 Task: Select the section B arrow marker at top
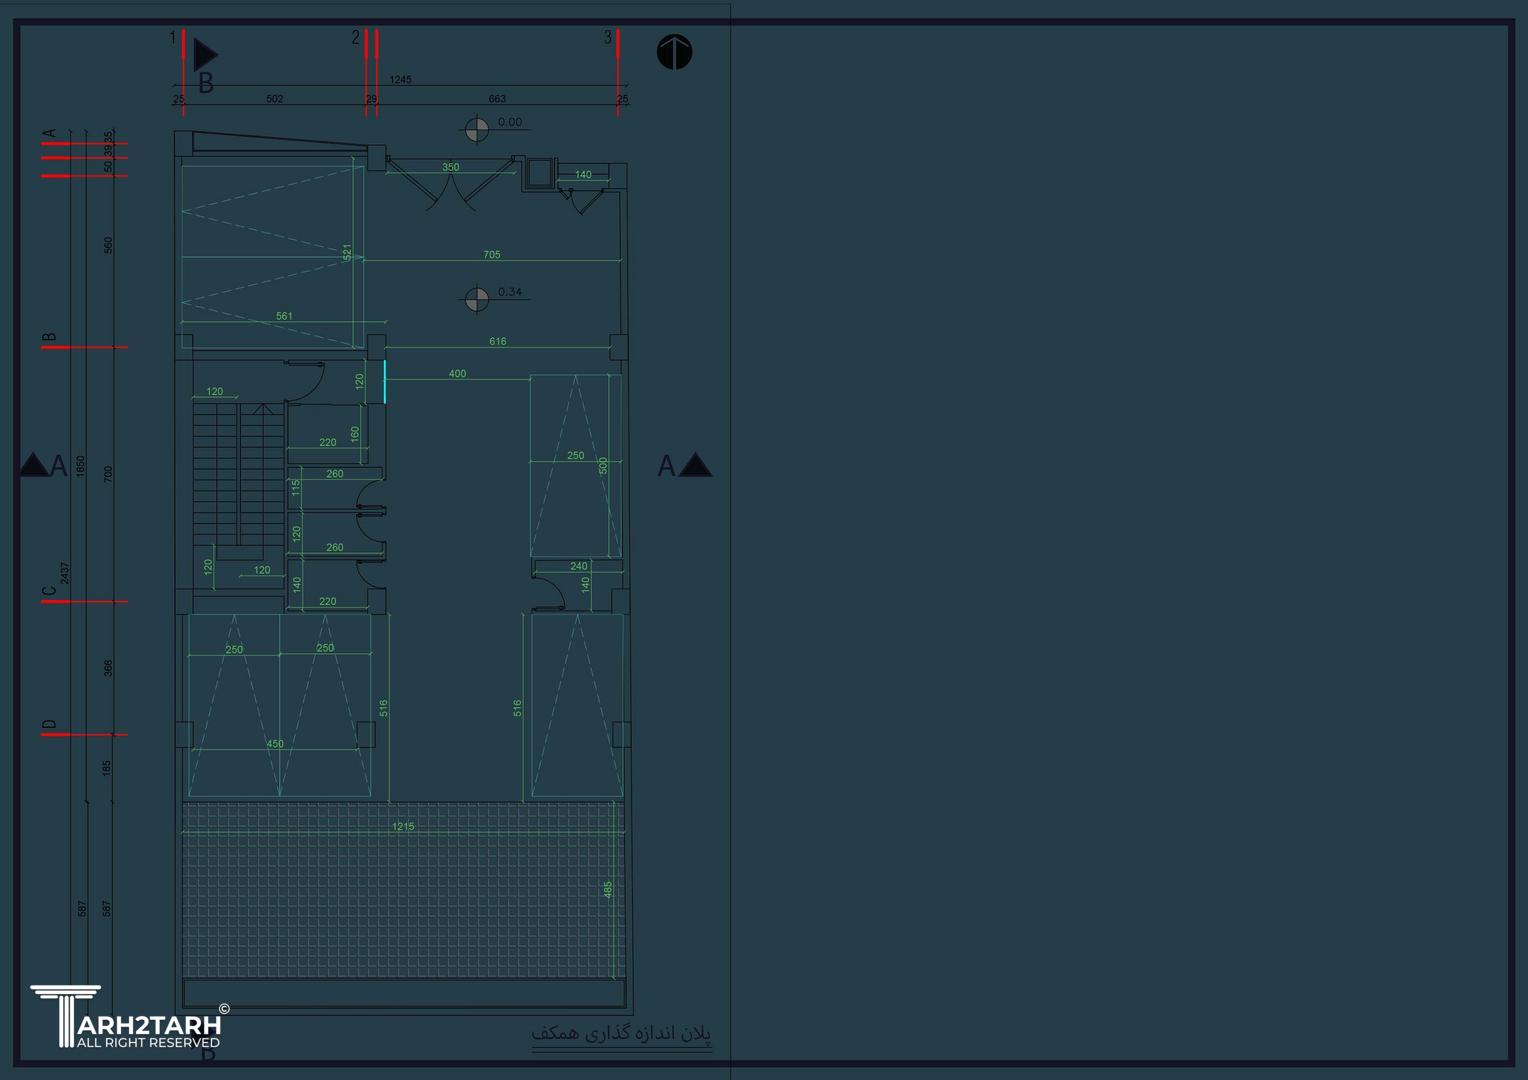[205, 55]
